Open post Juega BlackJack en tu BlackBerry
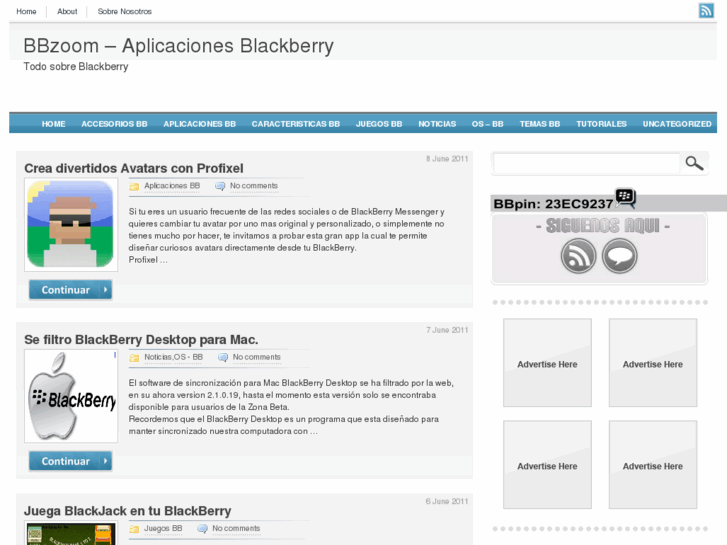 pos(128,511)
